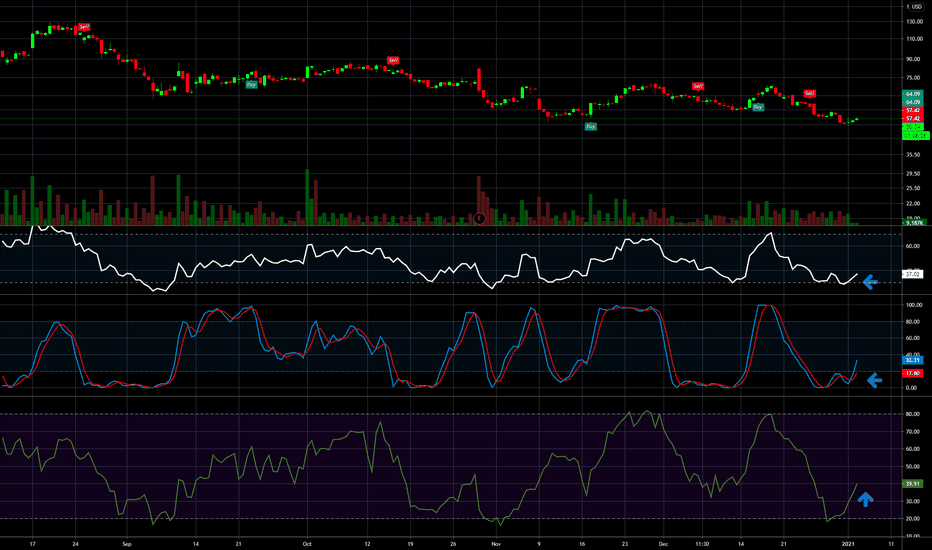Screen dimensions: 932x550
Task: Select the Sell signal label in mid-October
Action: coord(393,61)
